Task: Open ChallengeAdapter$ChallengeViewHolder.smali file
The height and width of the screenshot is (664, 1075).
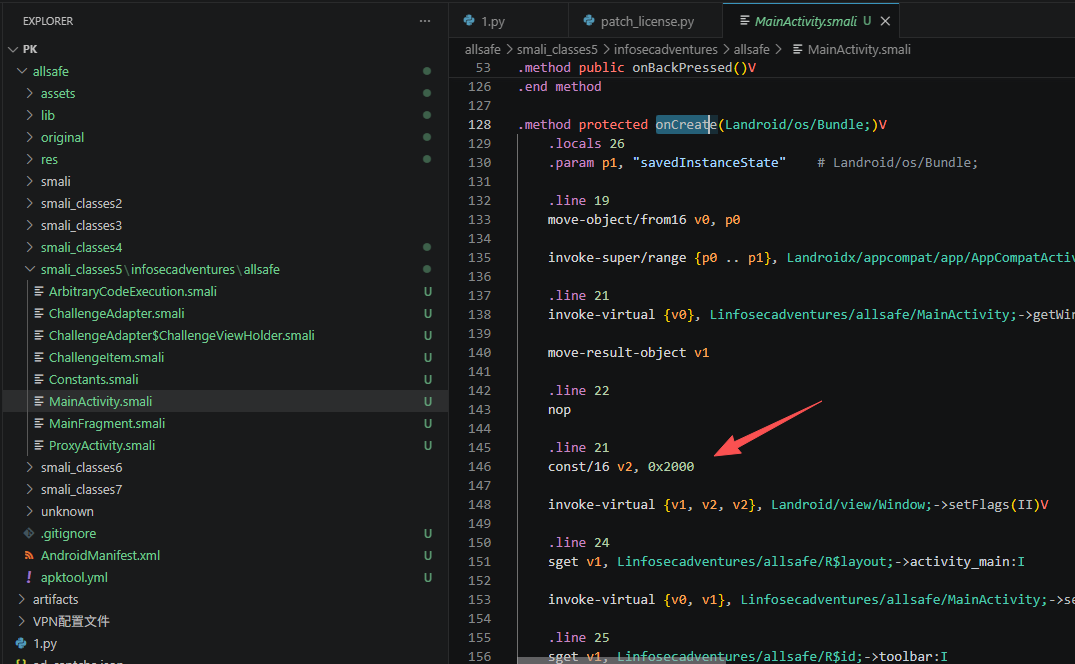Action: pos(225,335)
